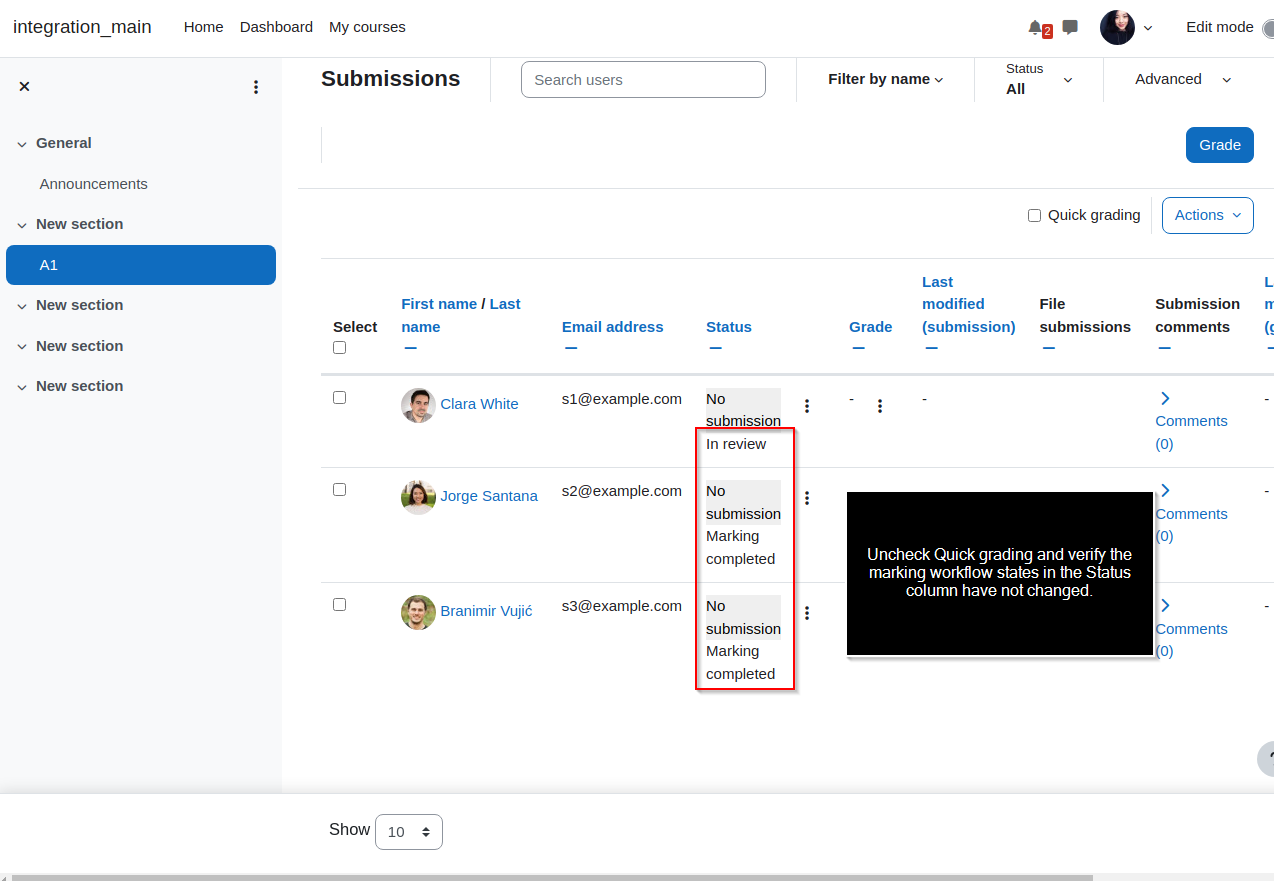This screenshot has height=881, width=1274.
Task: Go to the Home menu item
Action: pos(203,27)
